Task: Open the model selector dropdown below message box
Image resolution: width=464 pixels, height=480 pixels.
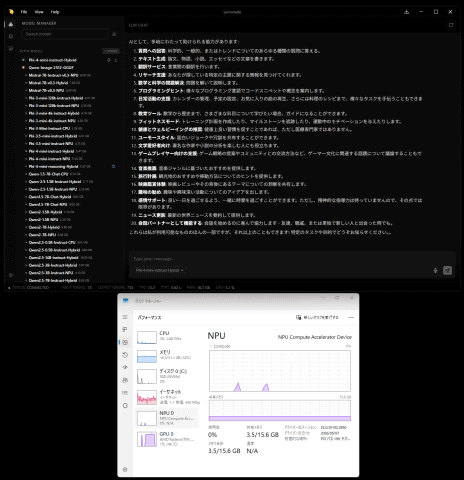Action: pos(159,270)
